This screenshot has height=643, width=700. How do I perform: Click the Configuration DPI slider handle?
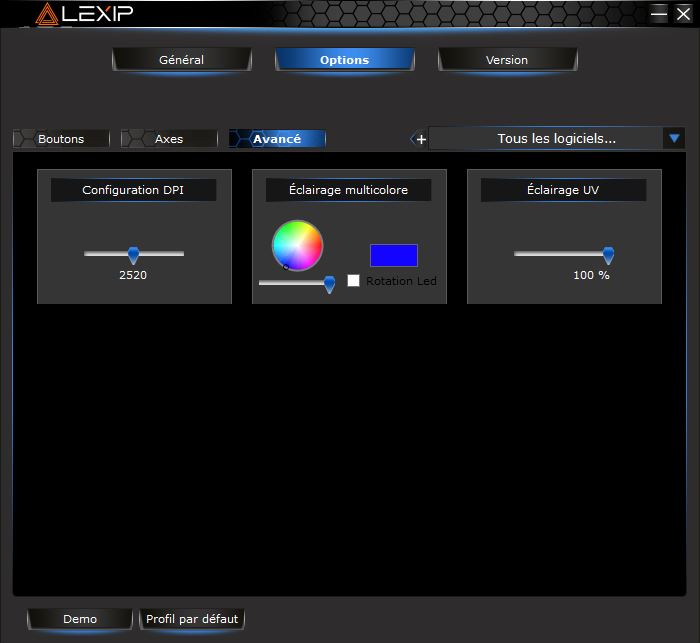[x=133, y=256]
